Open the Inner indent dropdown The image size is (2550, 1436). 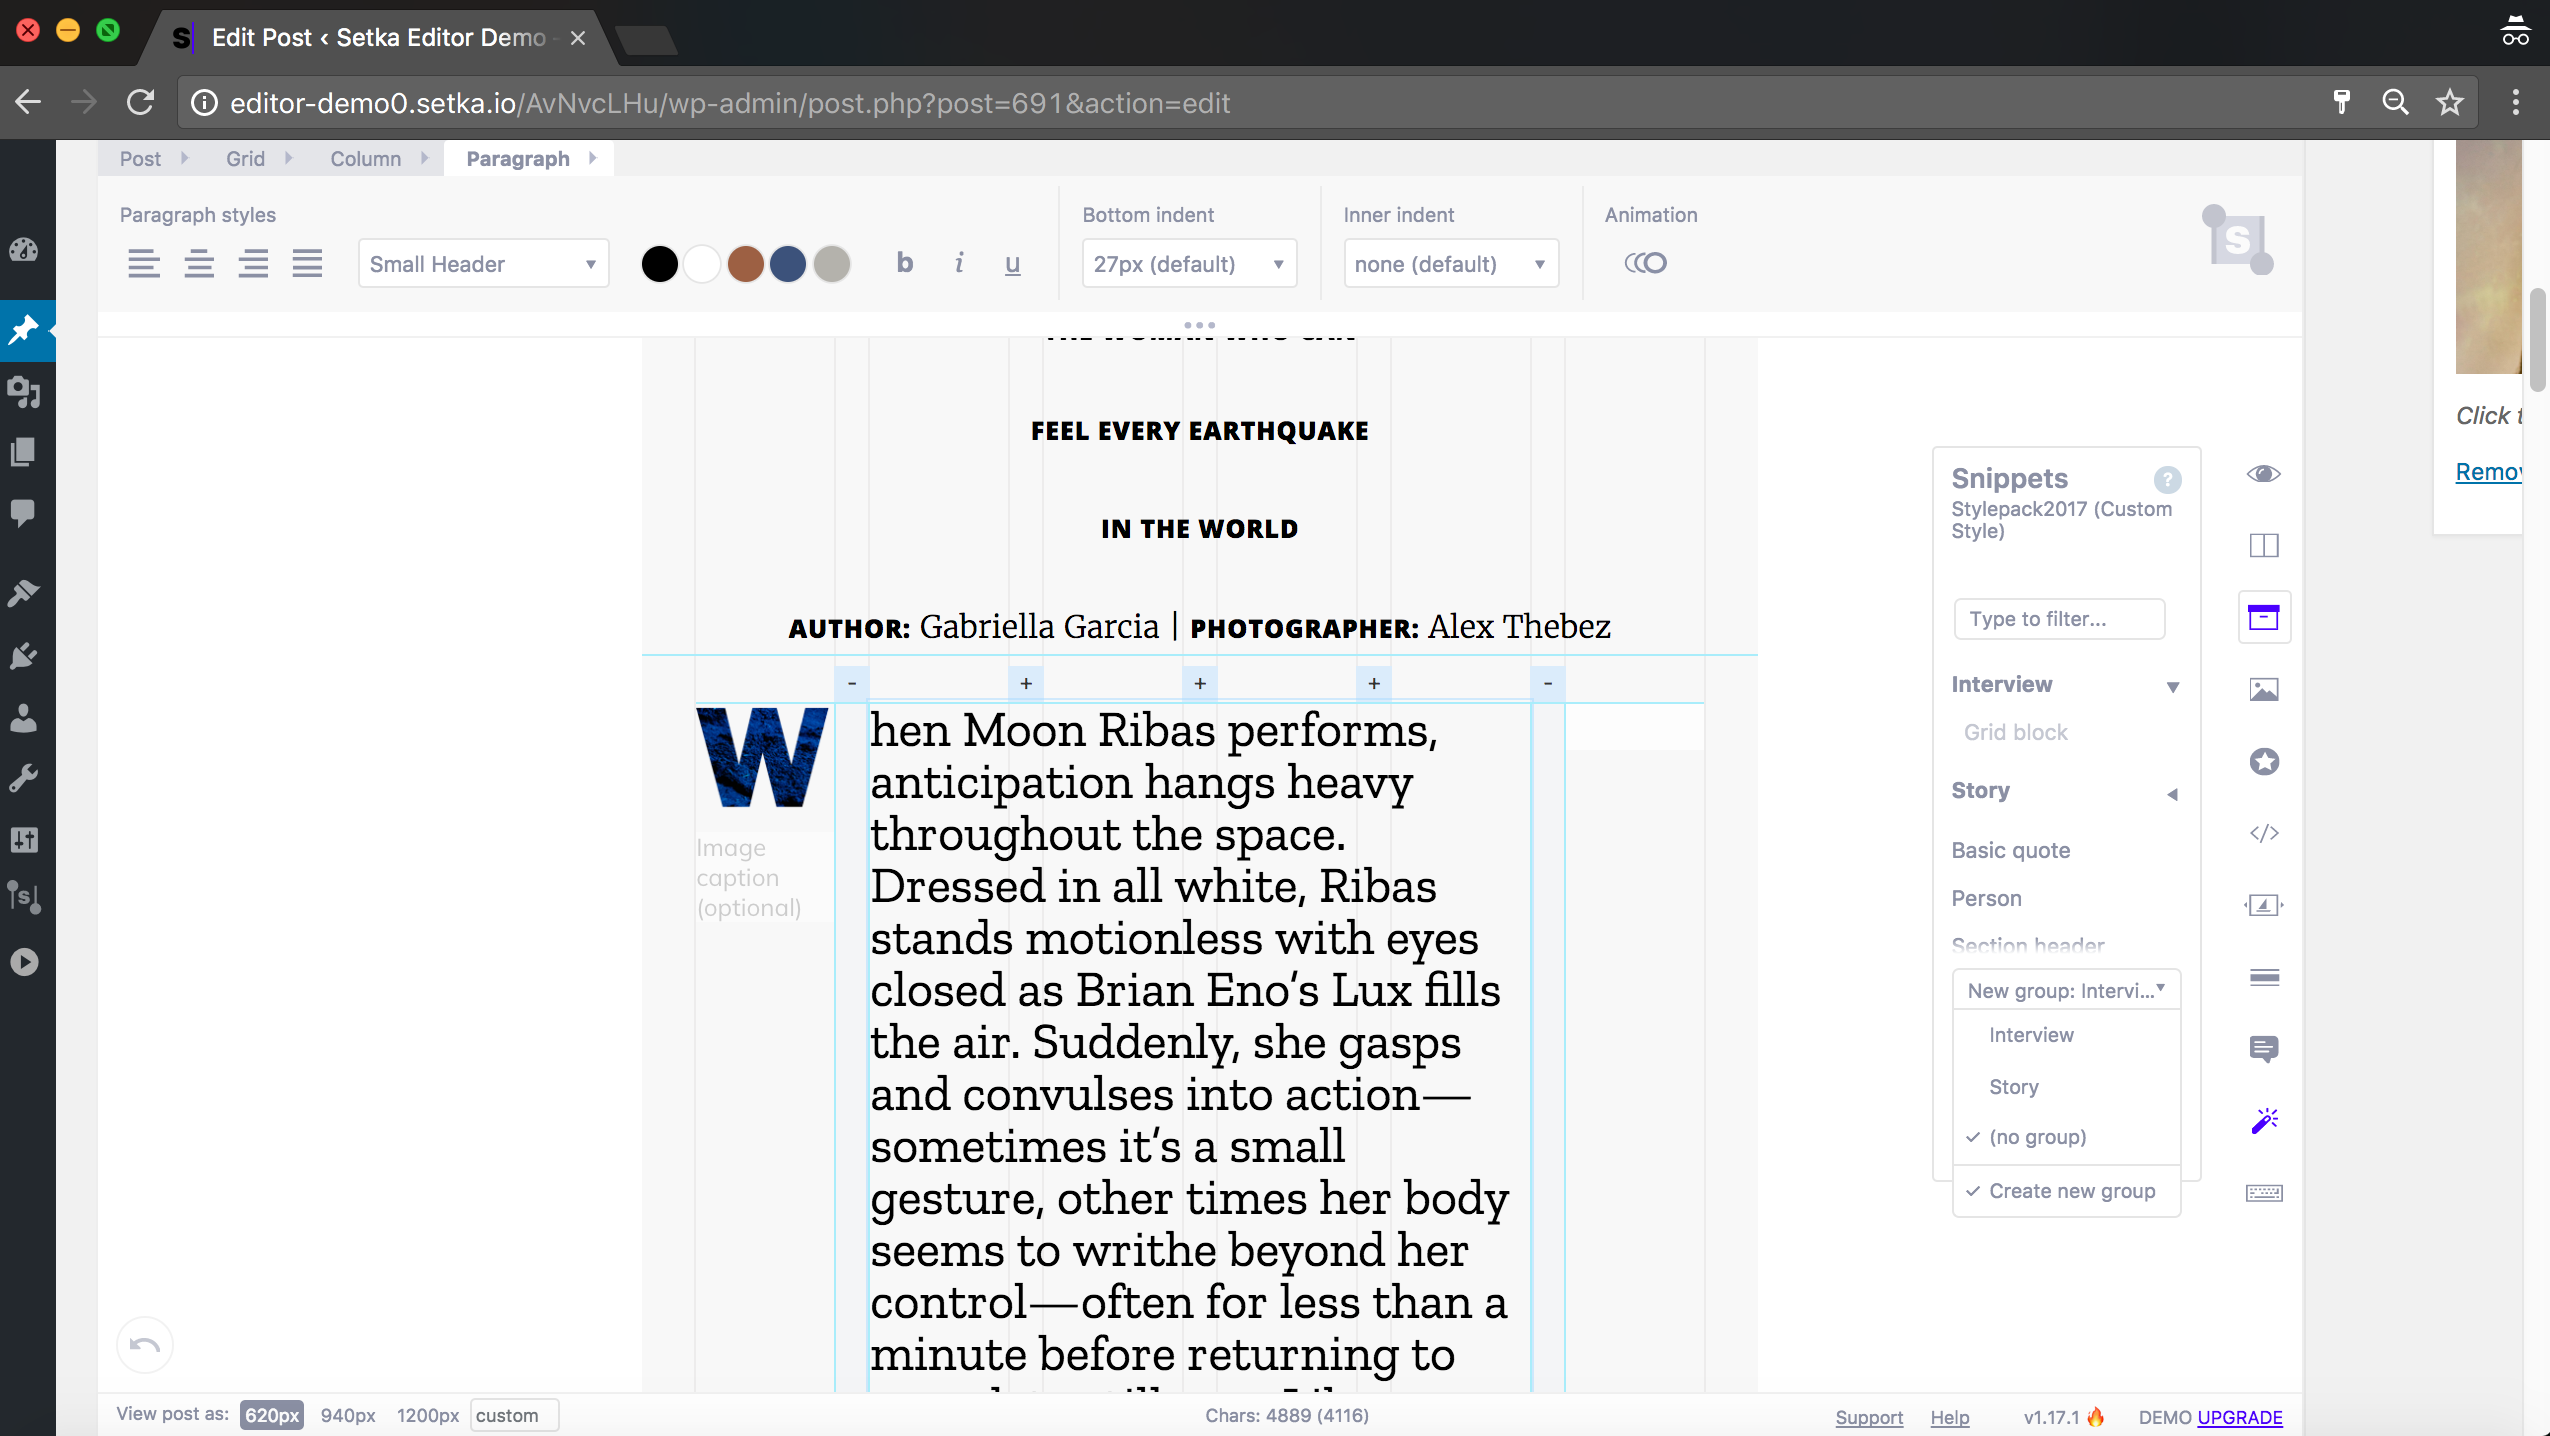pyautogui.click(x=1451, y=264)
